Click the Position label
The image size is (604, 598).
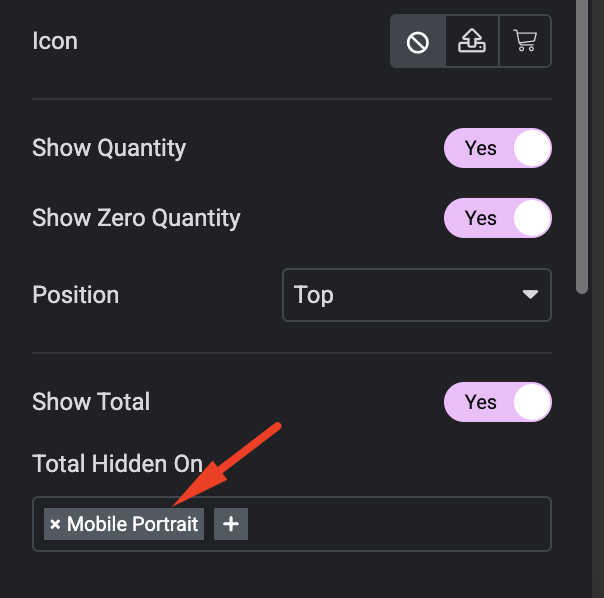[x=76, y=295]
